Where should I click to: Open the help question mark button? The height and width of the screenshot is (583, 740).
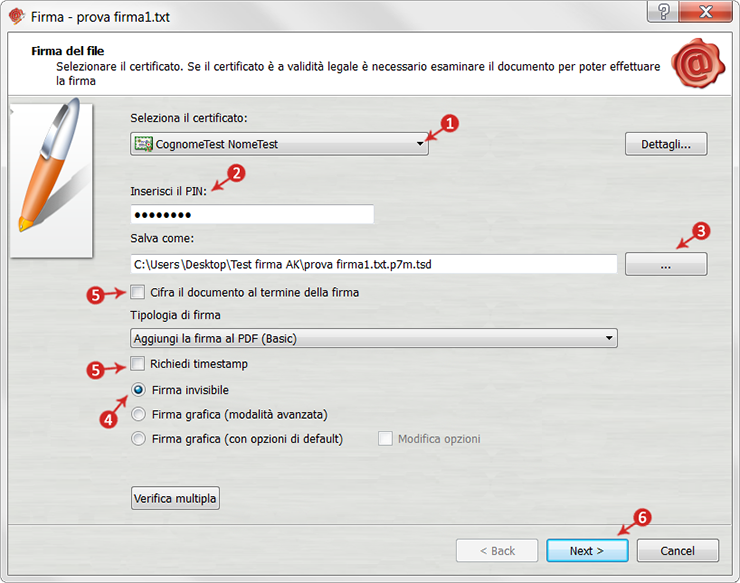click(663, 11)
